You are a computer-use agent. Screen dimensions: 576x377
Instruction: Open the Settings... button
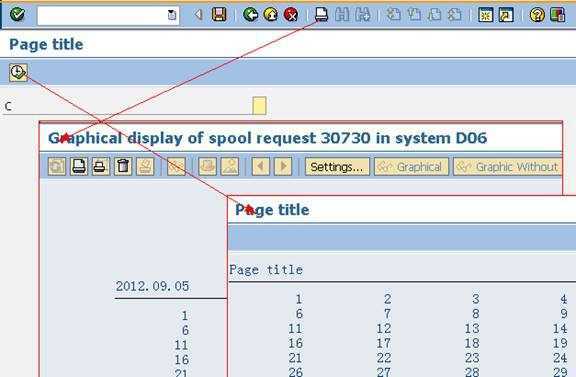[x=337, y=167]
